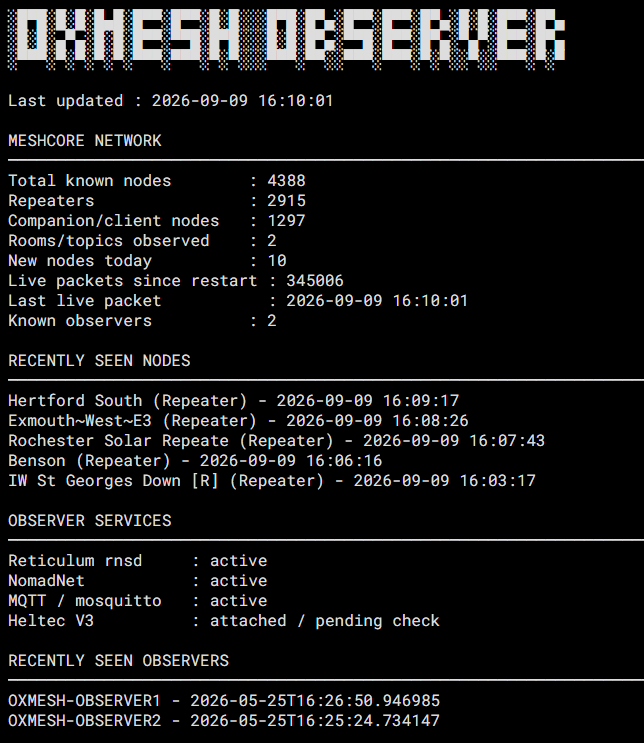
Task: Click the 'Known observers : 2' line
Action: coord(142,321)
